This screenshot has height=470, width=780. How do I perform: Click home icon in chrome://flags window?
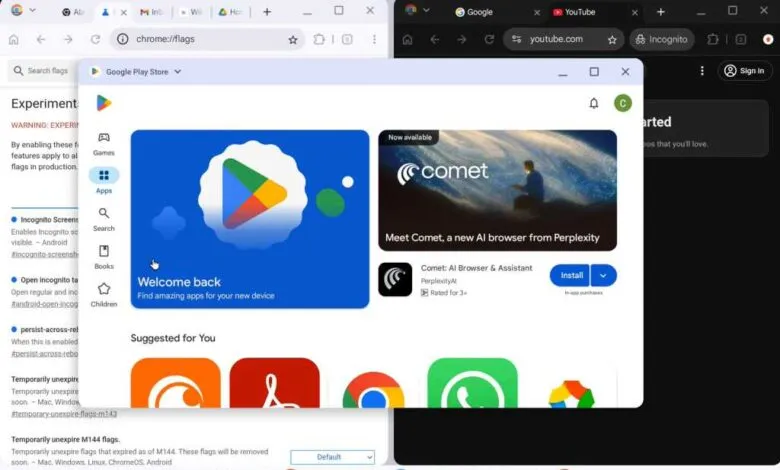(14, 39)
